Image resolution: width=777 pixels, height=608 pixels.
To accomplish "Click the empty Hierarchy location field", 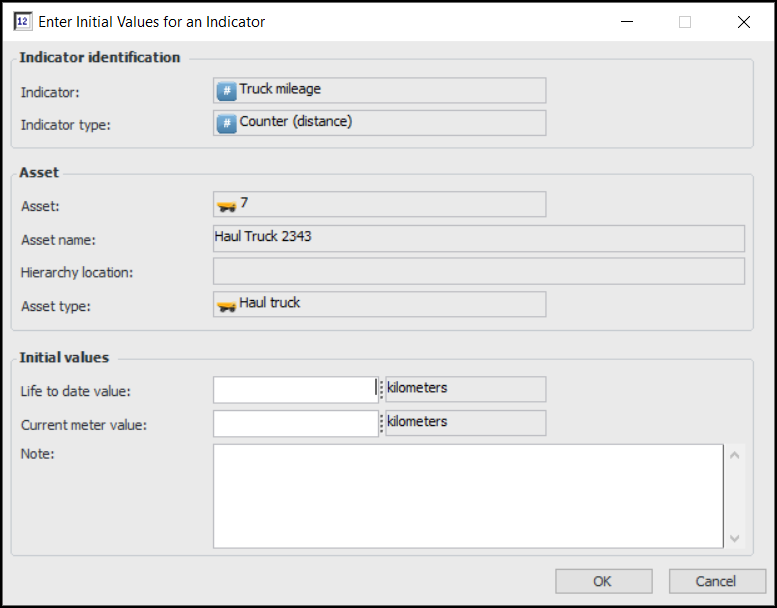I will 478,272.
